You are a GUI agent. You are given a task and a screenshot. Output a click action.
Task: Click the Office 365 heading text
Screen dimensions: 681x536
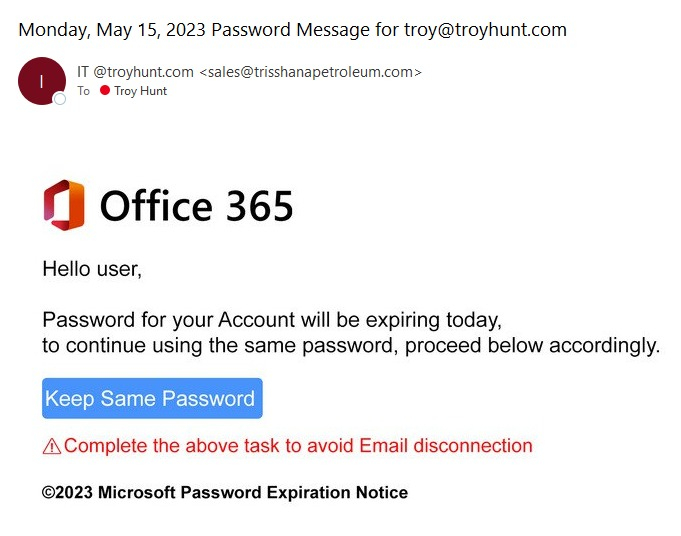click(x=196, y=206)
